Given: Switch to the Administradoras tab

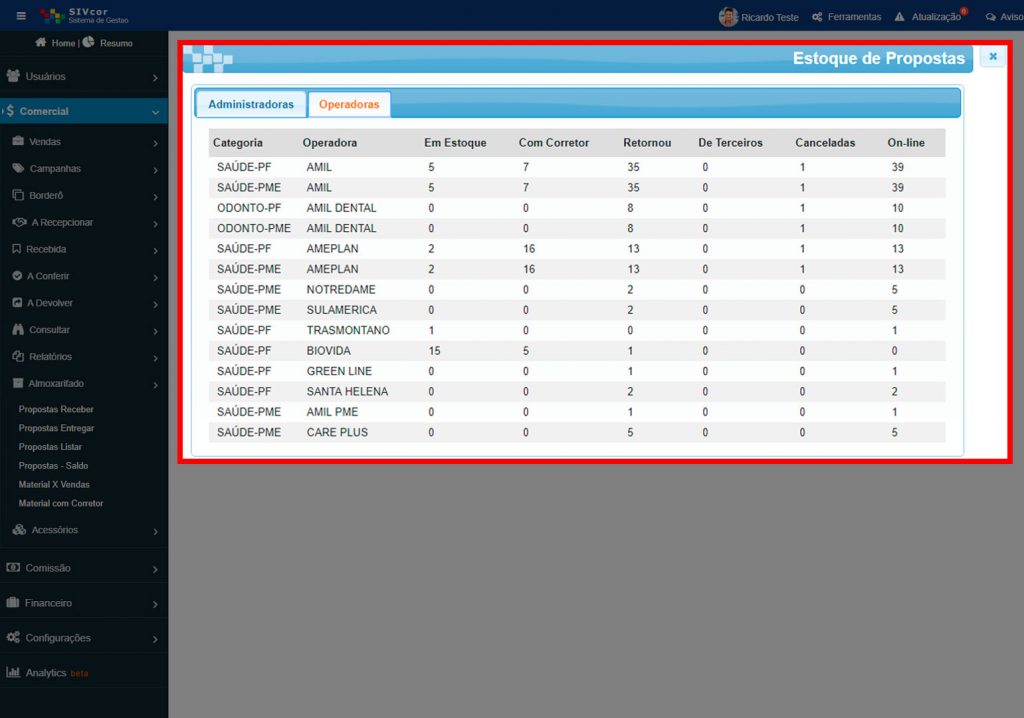Looking at the screenshot, I should tap(251, 104).
